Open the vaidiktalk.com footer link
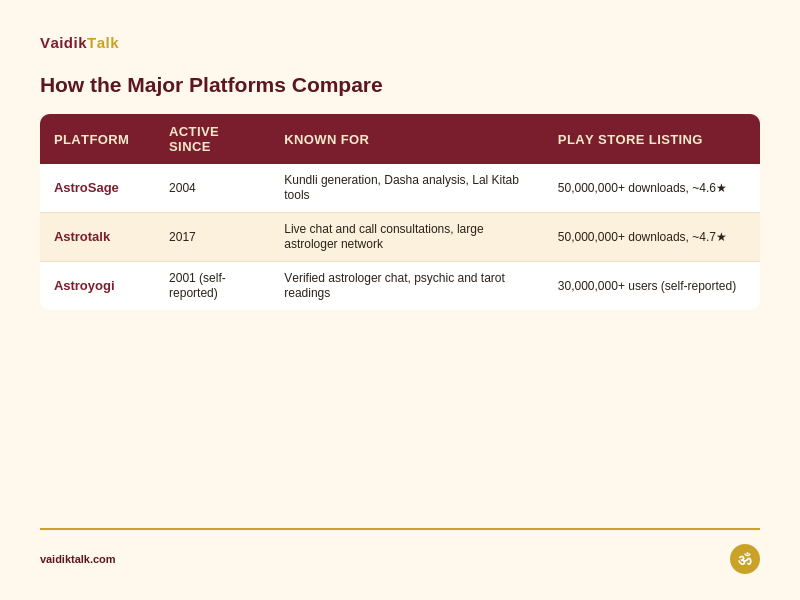The width and height of the screenshot is (800, 600). [78, 559]
